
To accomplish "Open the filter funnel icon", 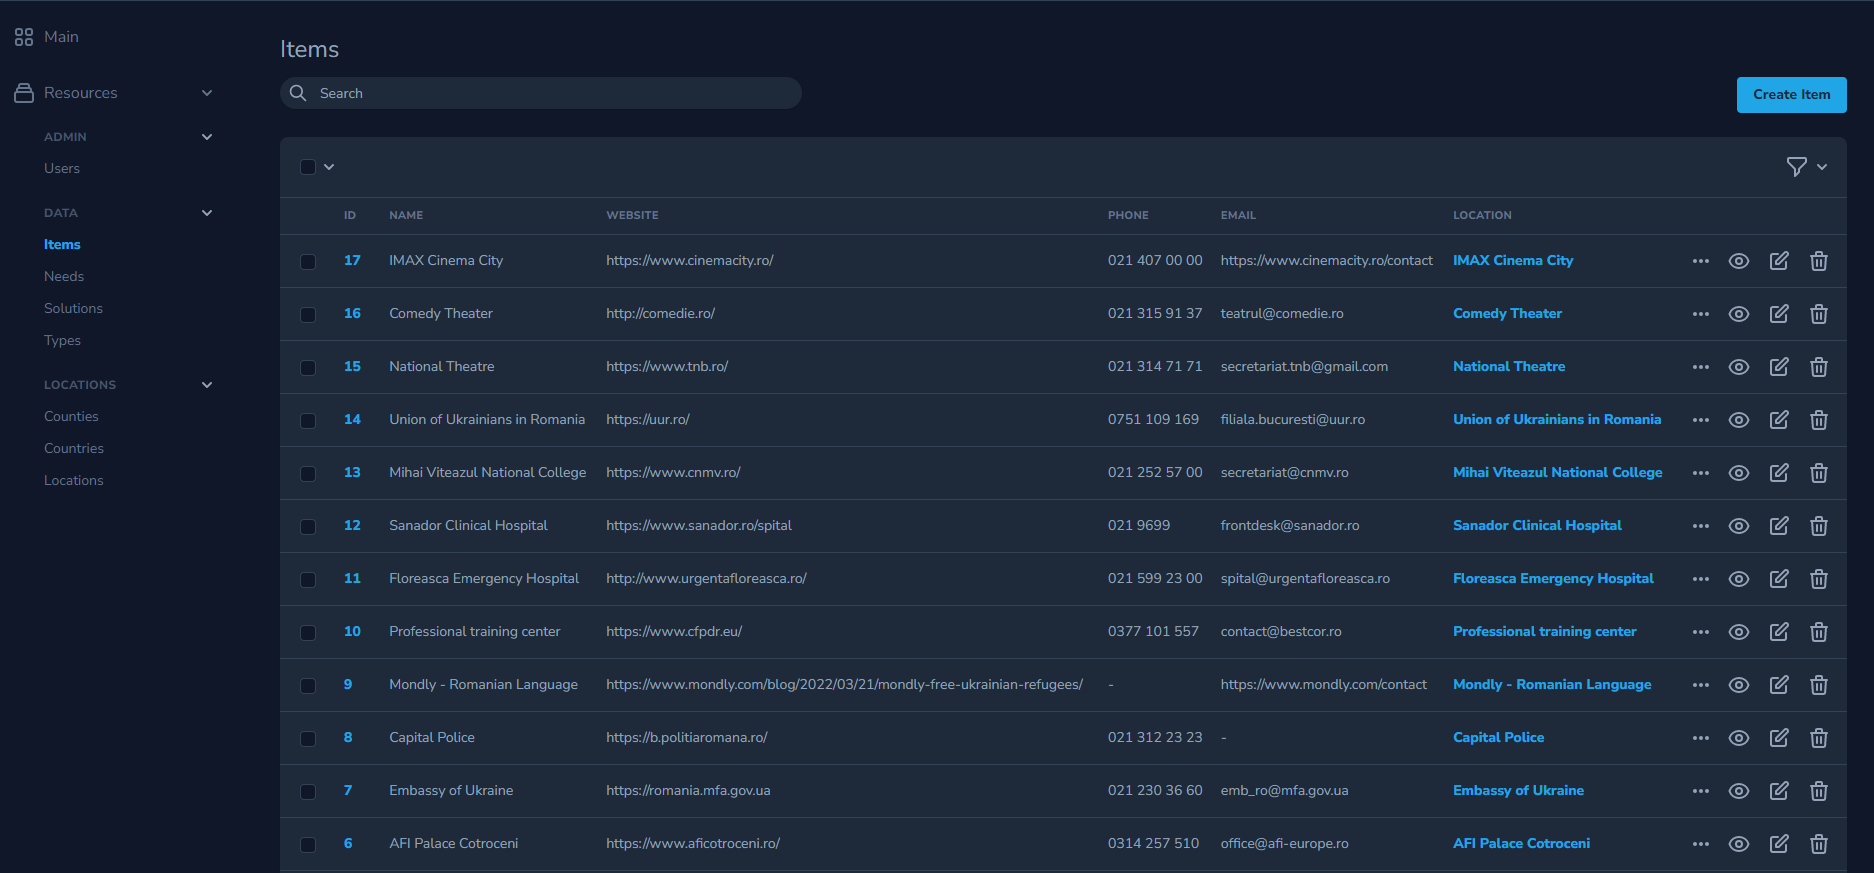I will click(x=1797, y=167).
